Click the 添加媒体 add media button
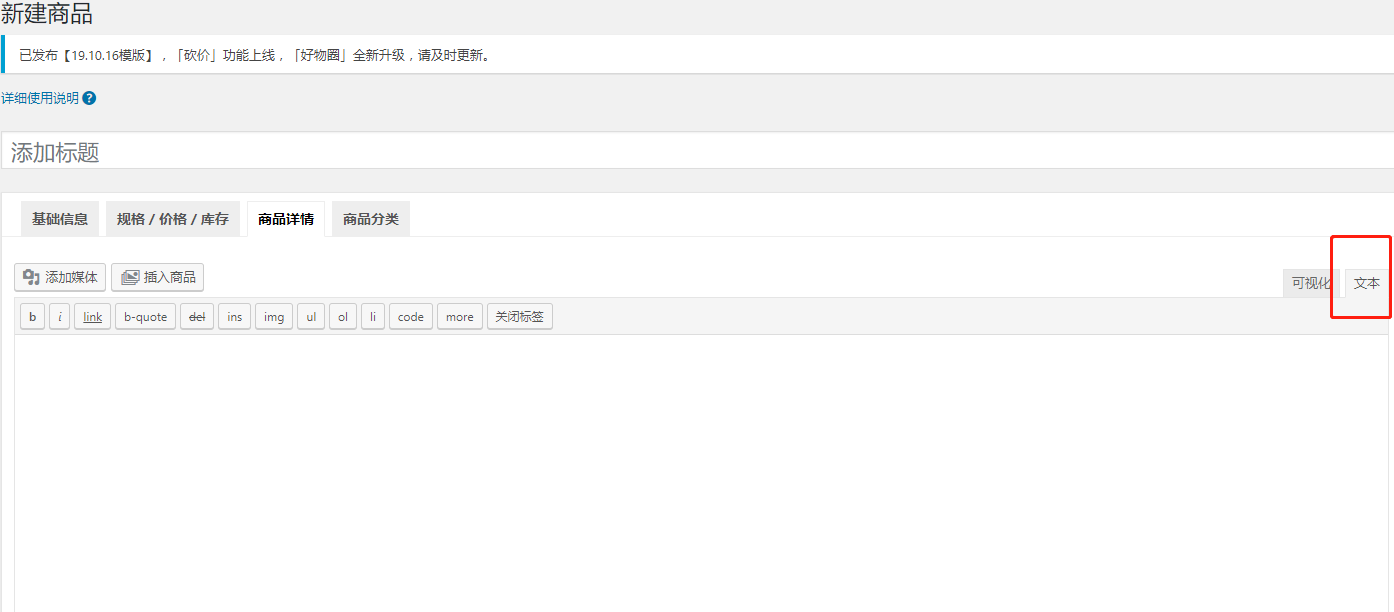Image resolution: width=1394 pixels, height=612 pixels. tap(60, 277)
